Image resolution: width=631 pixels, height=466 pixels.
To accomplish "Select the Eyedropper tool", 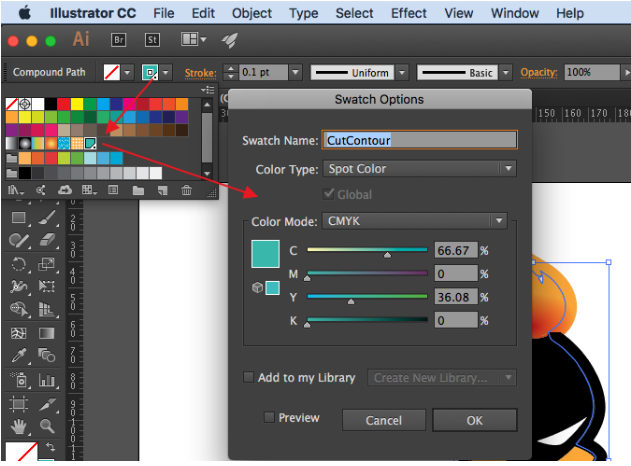I will pos(19,356).
